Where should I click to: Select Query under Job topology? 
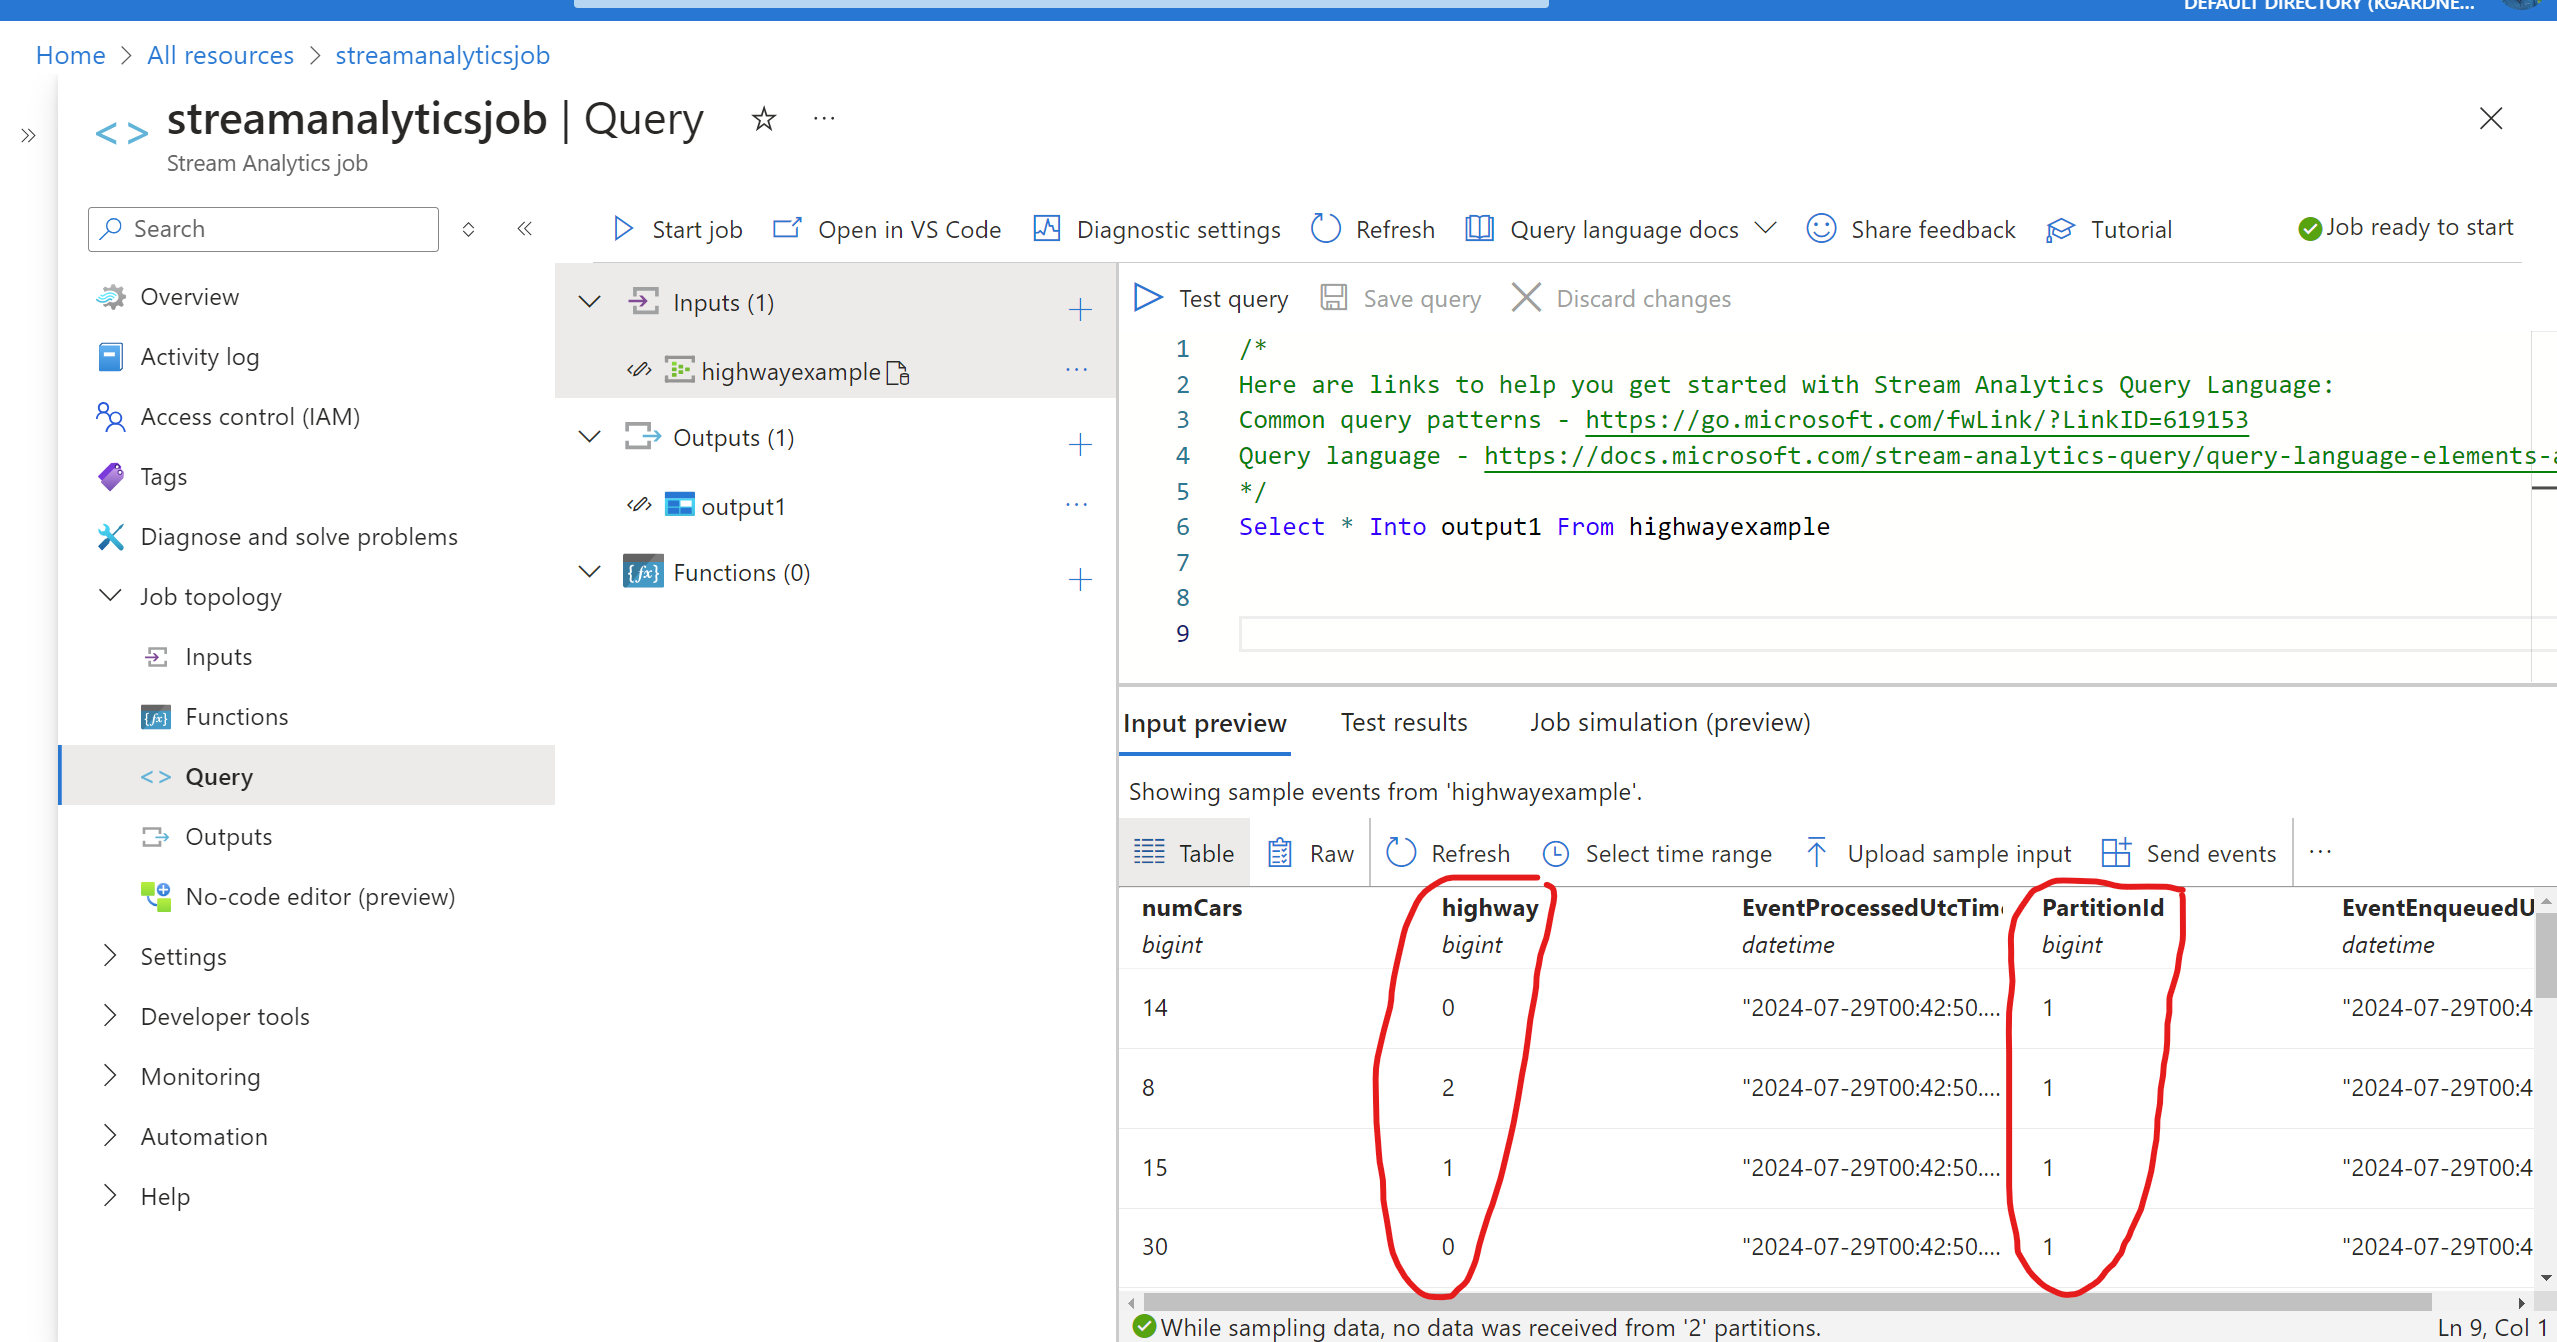(x=306, y=776)
